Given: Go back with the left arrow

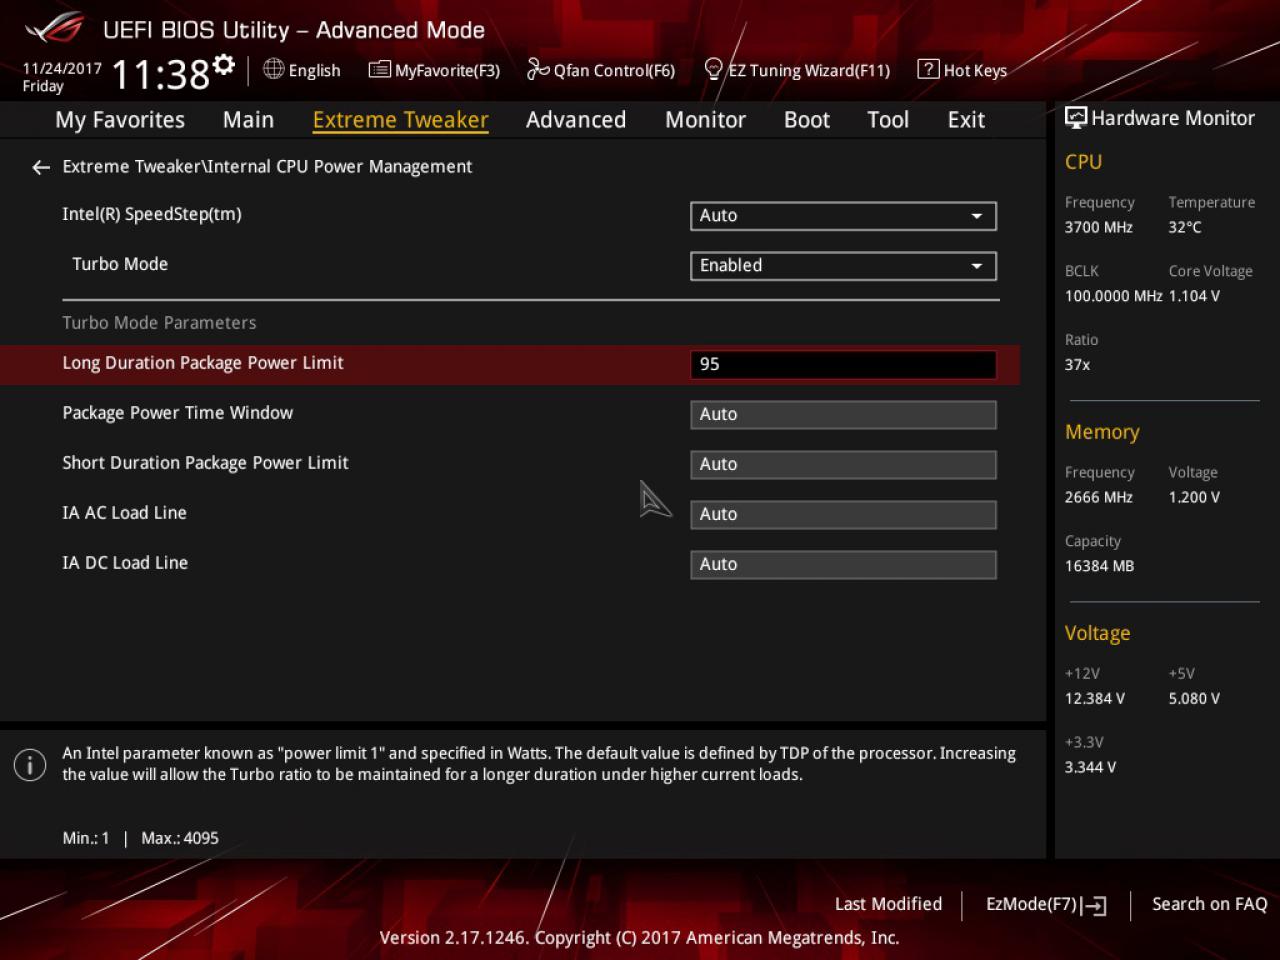Looking at the screenshot, I should pos(41,167).
